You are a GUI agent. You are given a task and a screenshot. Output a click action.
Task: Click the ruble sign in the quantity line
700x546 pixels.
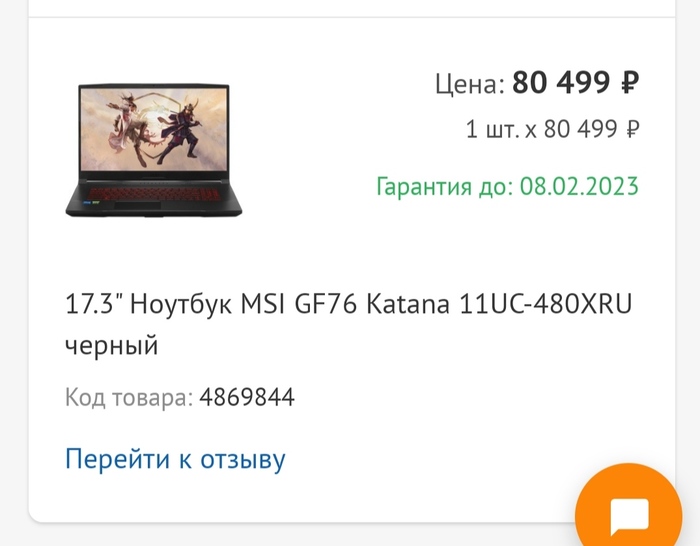pyautogui.click(x=633, y=129)
